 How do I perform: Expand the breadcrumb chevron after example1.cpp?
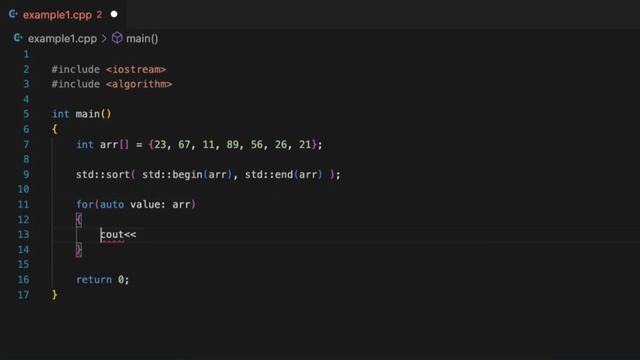tap(104, 39)
